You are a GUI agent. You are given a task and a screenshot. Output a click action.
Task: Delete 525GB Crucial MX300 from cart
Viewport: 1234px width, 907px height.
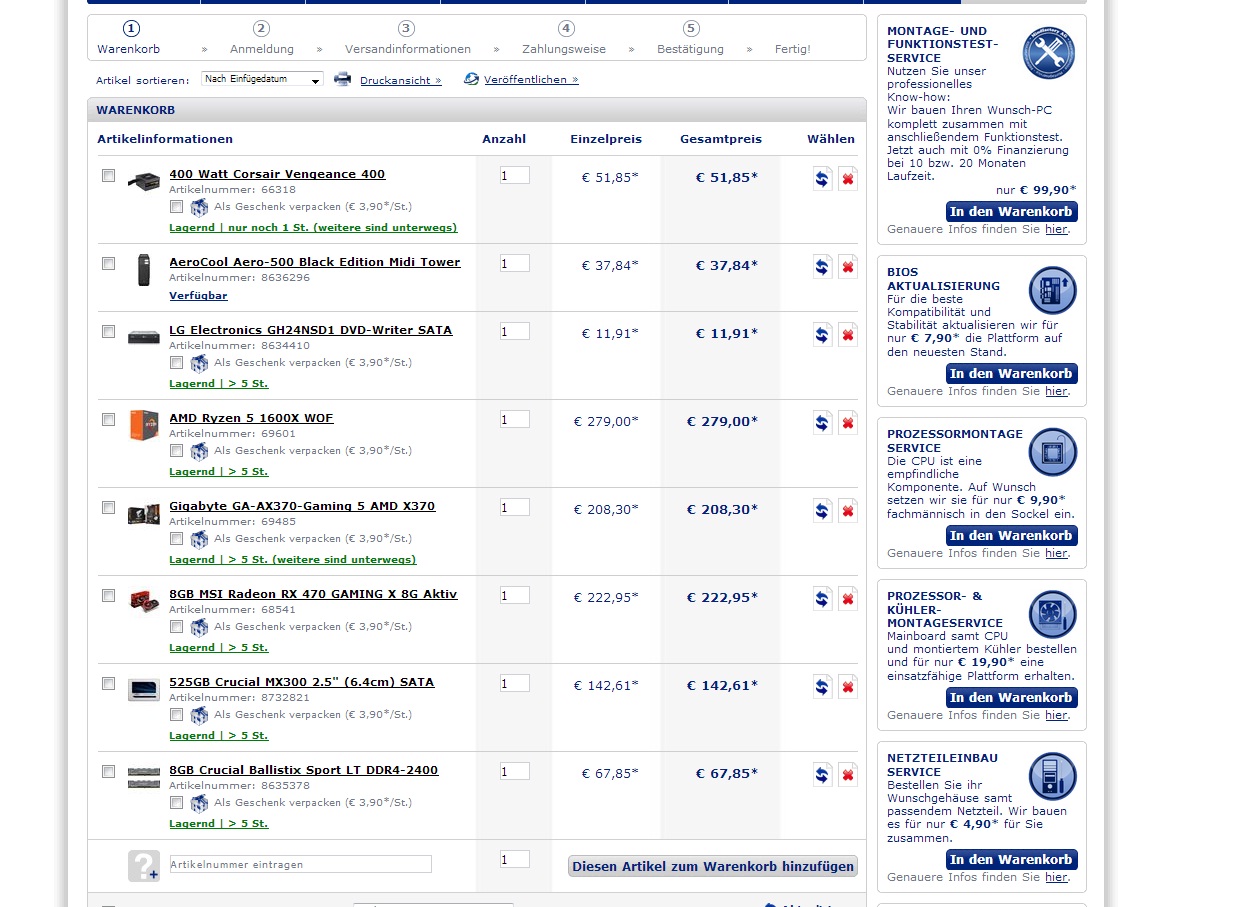click(848, 687)
